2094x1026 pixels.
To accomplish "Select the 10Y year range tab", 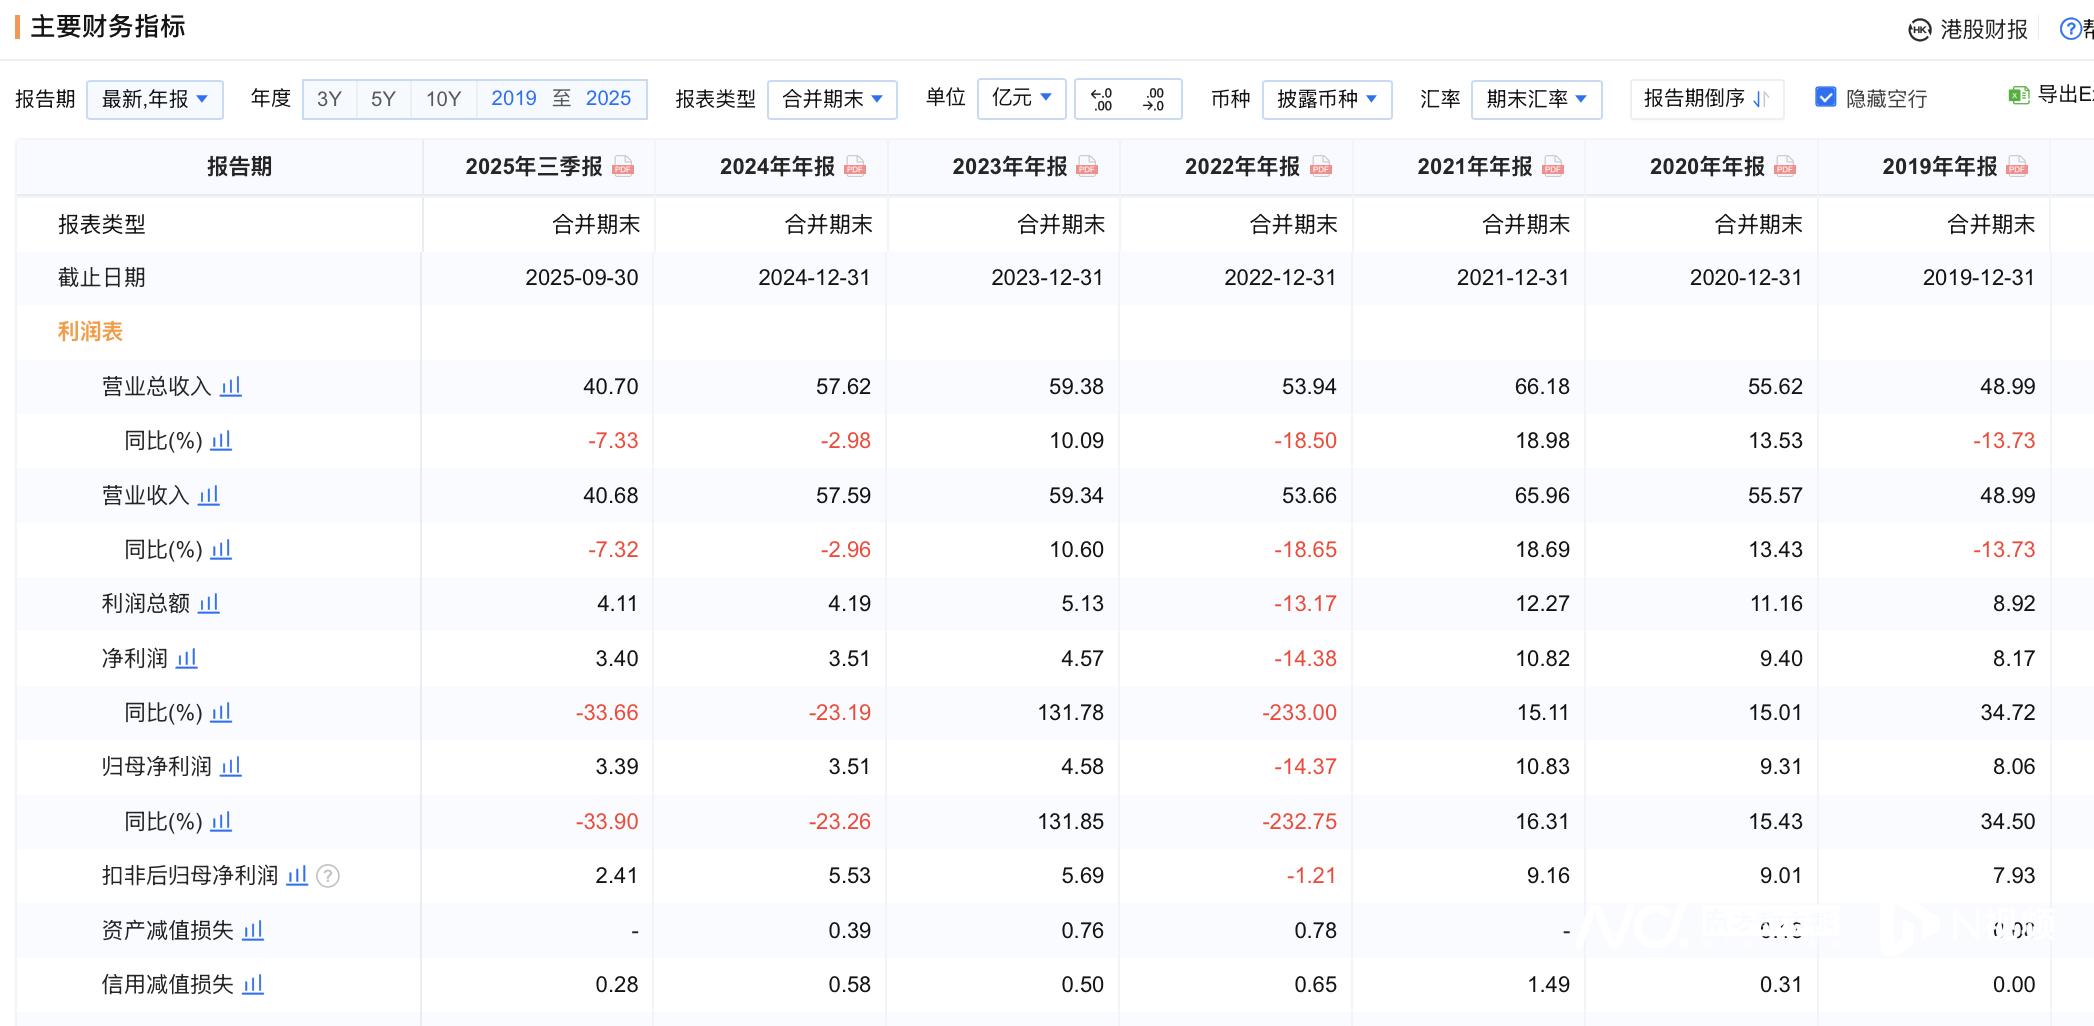I will click(x=443, y=99).
